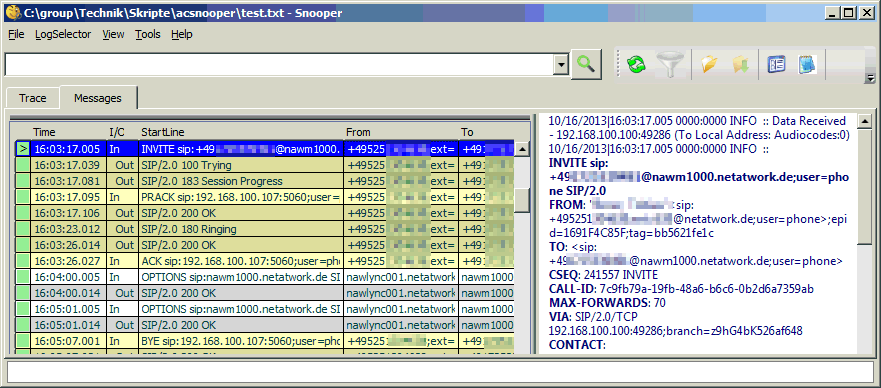Click the arrow marker of the 16:03:17.005 row
The height and width of the screenshot is (388, 881).
tap(22, 149)
